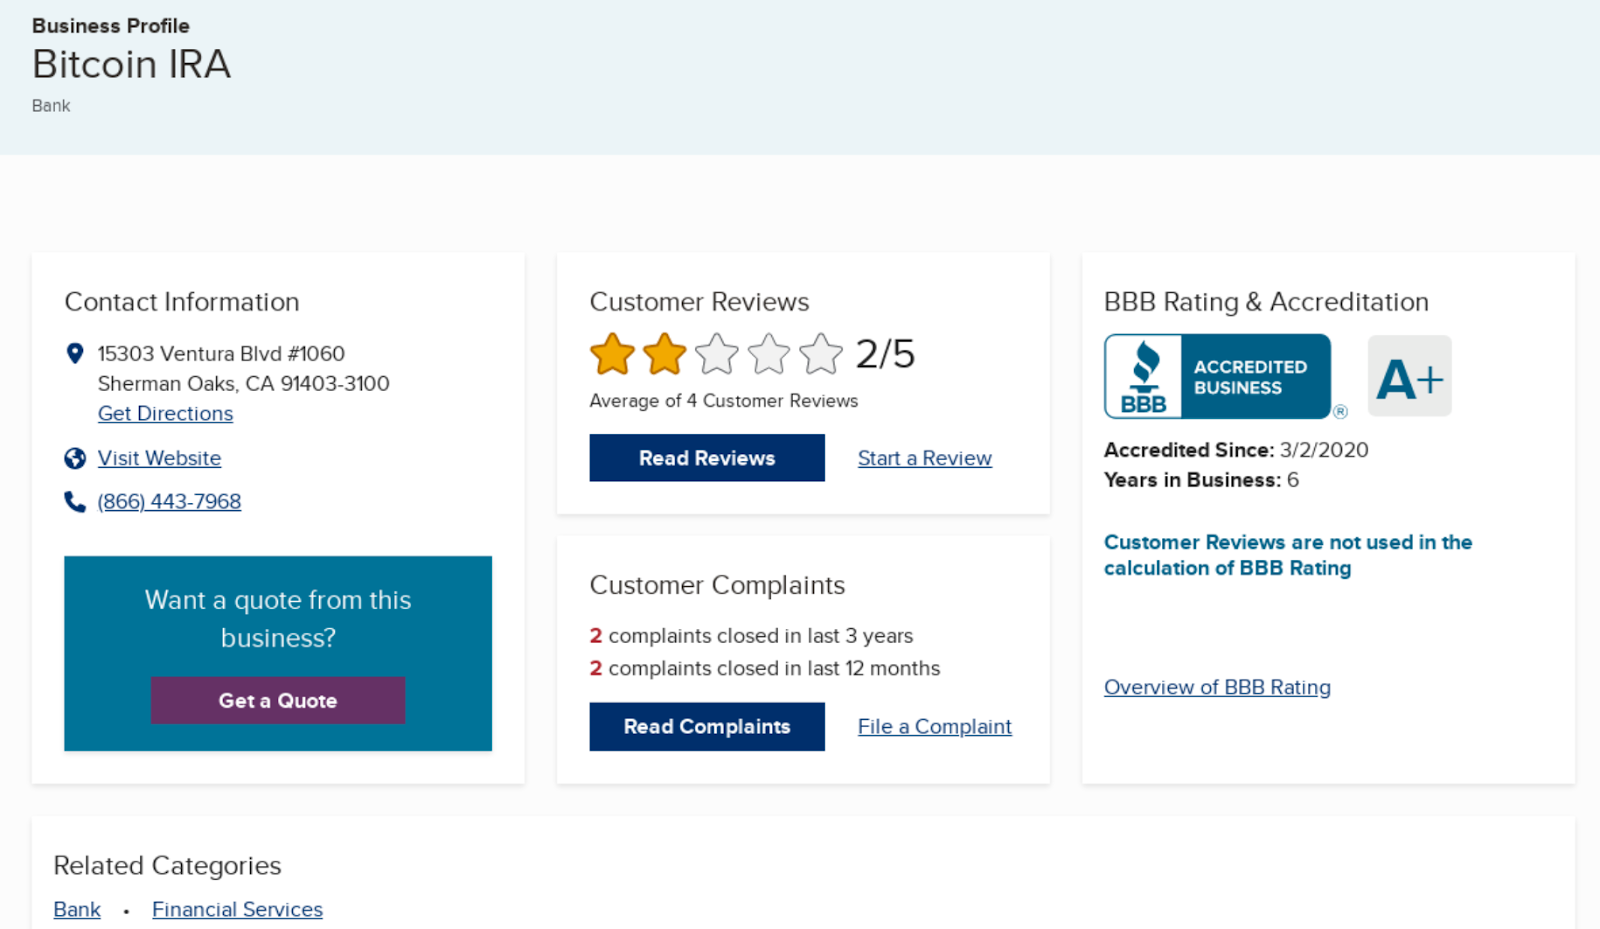Click the A+ rating badge

point(1410,376)
